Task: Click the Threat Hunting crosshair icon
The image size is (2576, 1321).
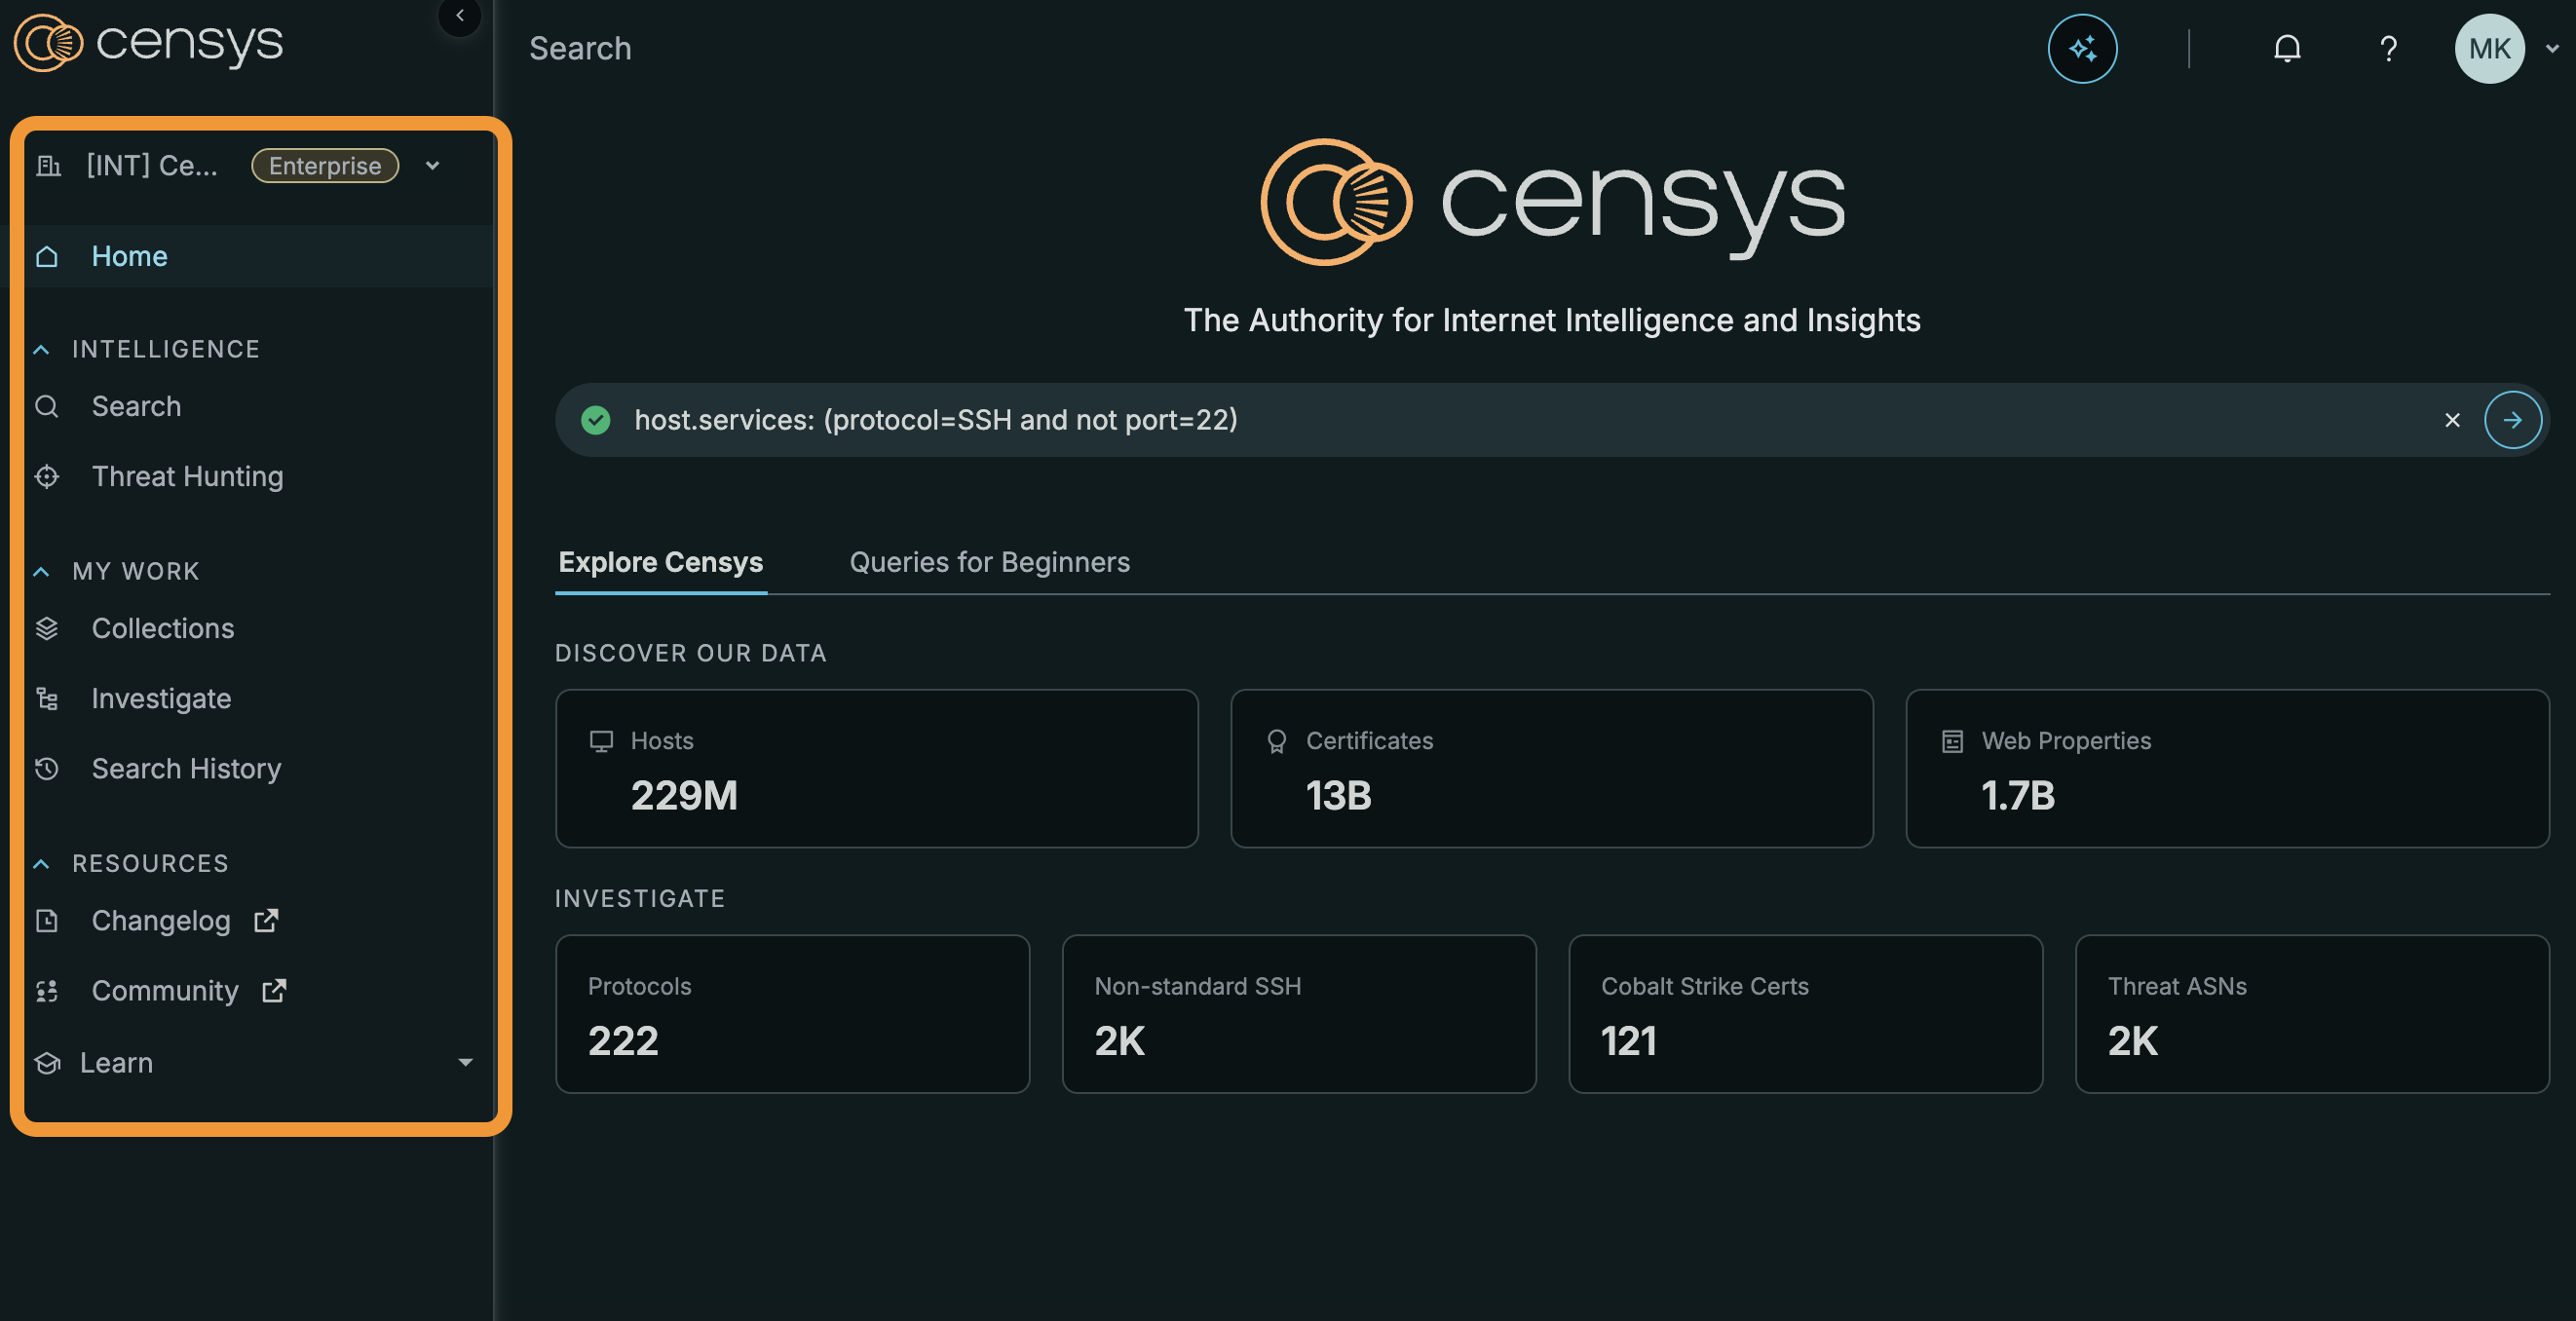Action: pyautogui.click(x=47, y=476)
